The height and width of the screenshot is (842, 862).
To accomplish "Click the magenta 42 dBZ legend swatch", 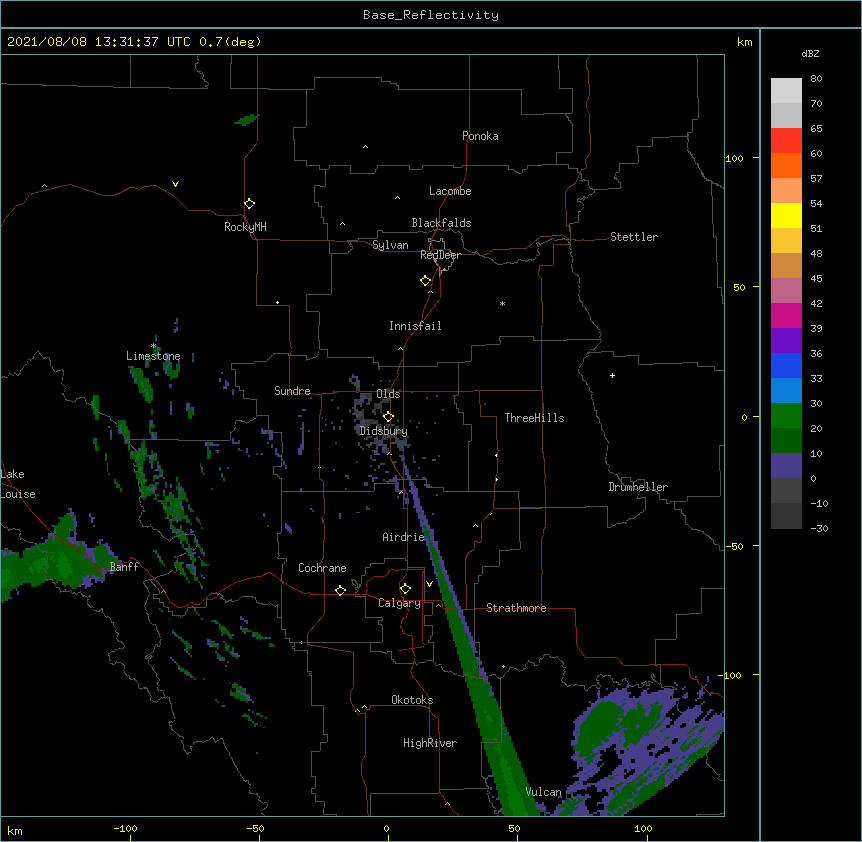I will click(x=786, y=315).
